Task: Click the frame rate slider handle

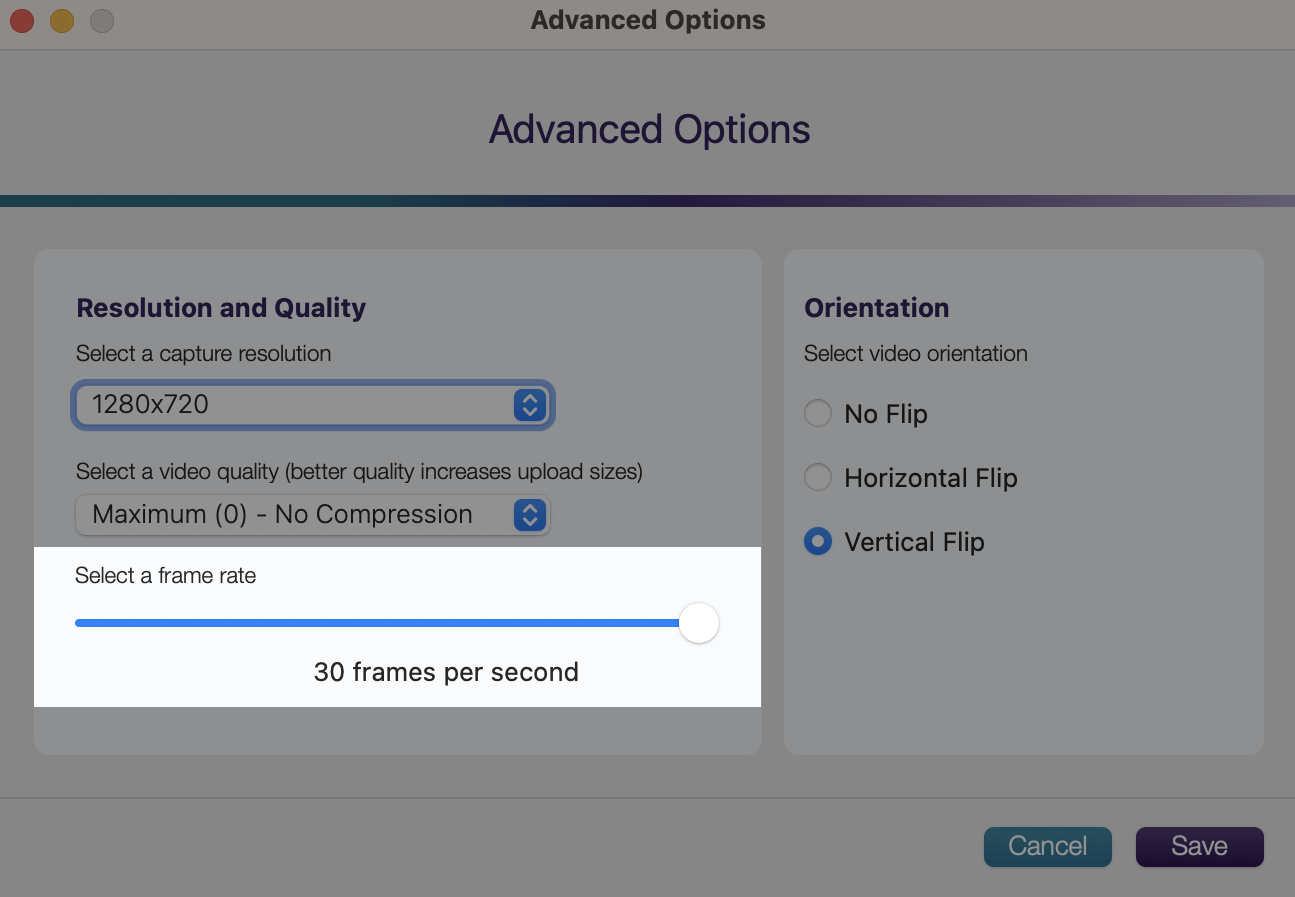Action: click(699, 622)
